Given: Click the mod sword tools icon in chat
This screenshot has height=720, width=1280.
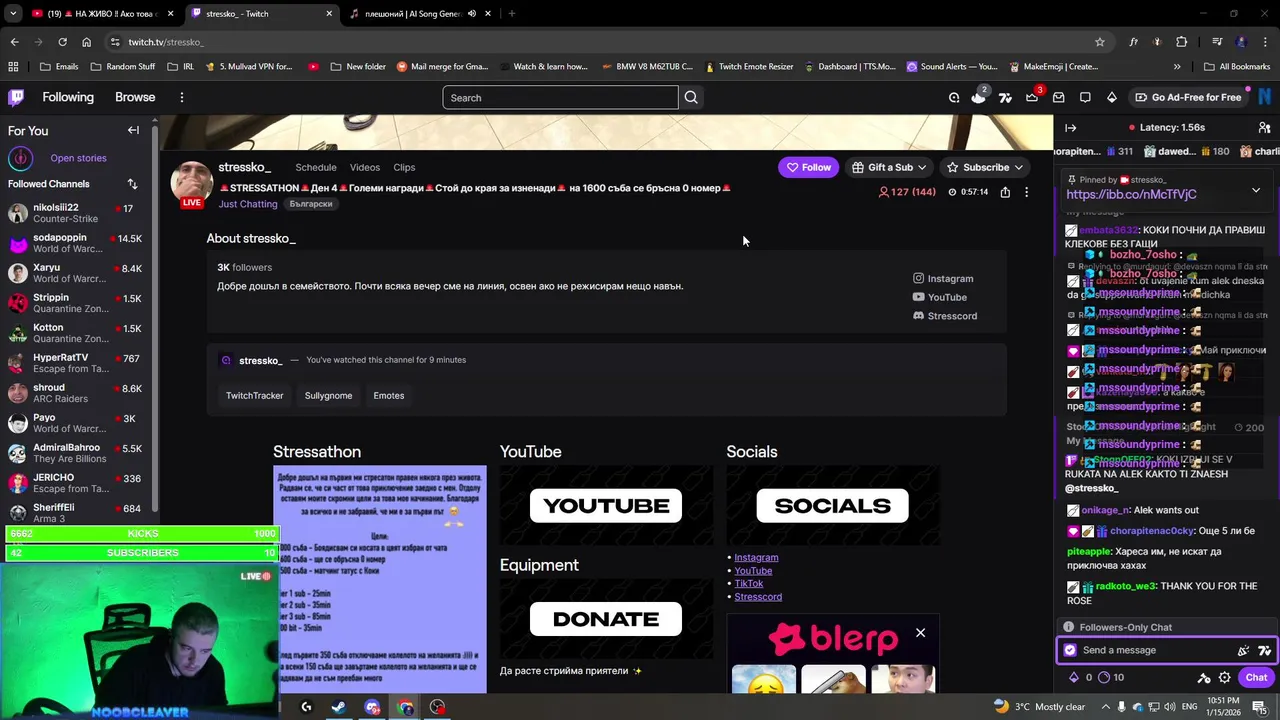Looking at the screenshot, I should tap(1204, 677).
